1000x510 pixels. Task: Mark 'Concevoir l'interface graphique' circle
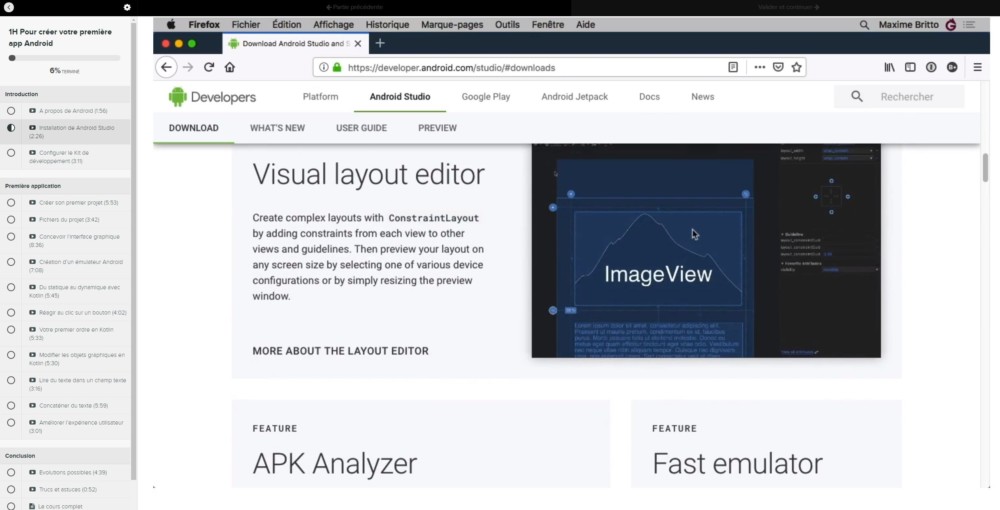11,237
